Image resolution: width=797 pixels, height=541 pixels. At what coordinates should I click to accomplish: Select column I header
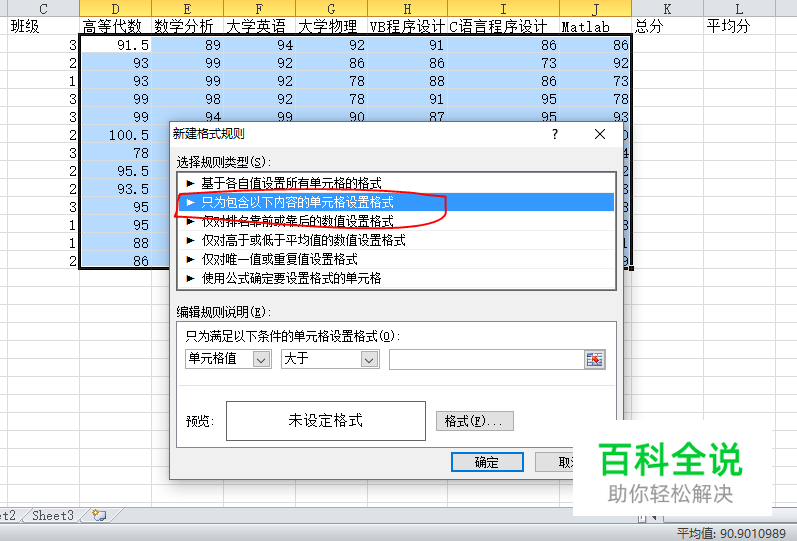pyautogui.click(x=503, y=8)
